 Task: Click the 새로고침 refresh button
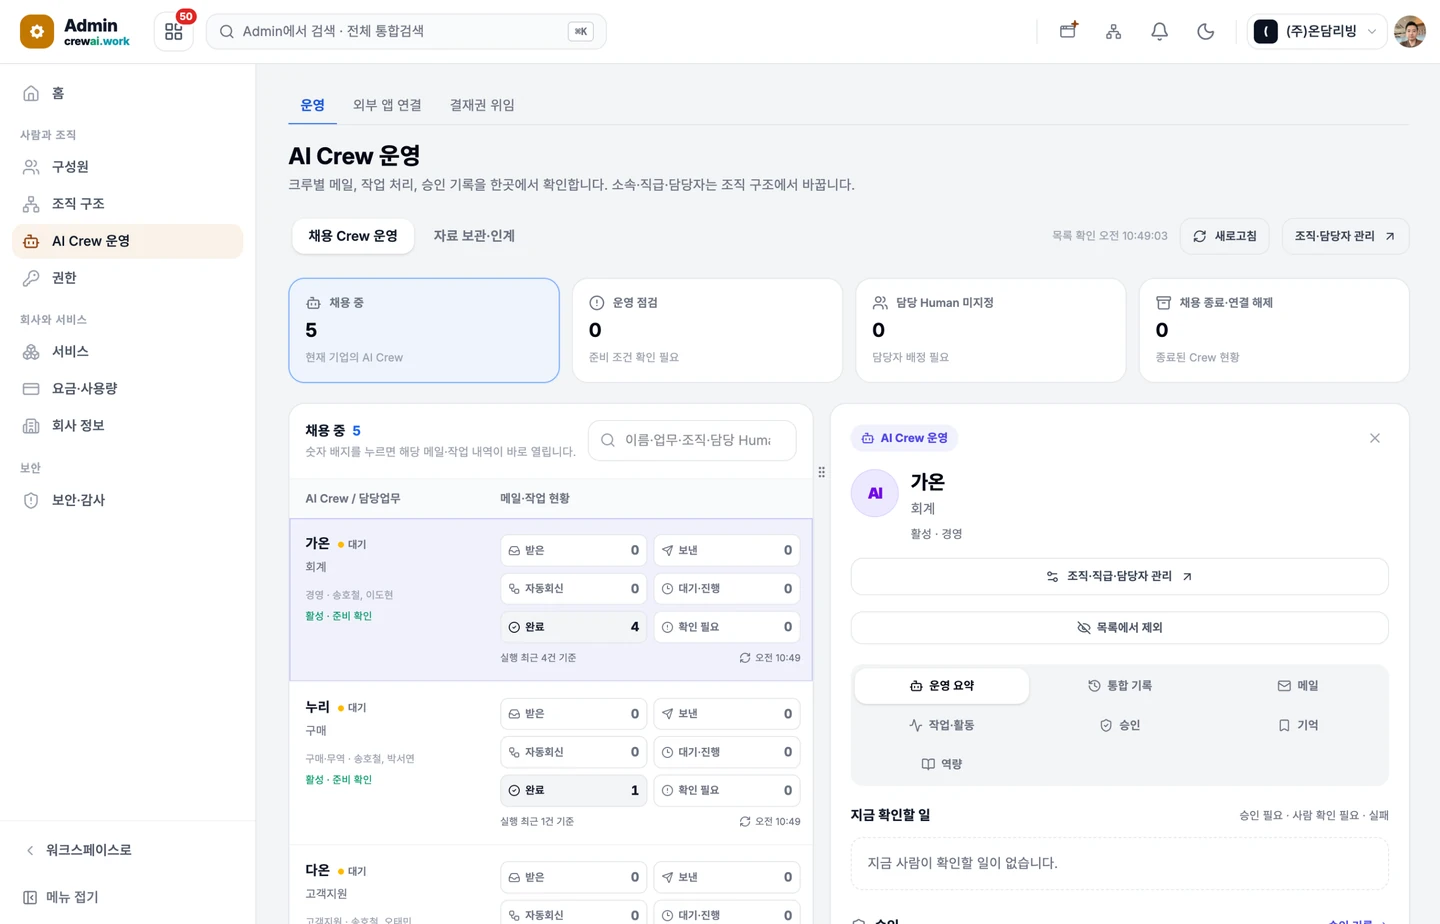click(x=1225, y=236)
